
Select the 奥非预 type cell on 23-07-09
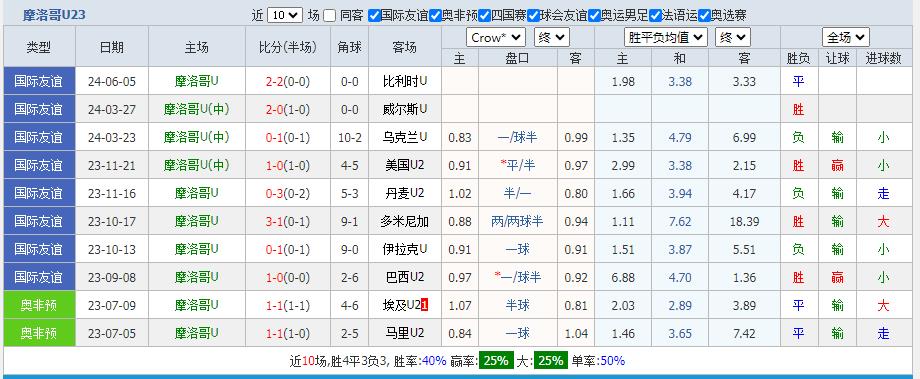pos(39,305)
